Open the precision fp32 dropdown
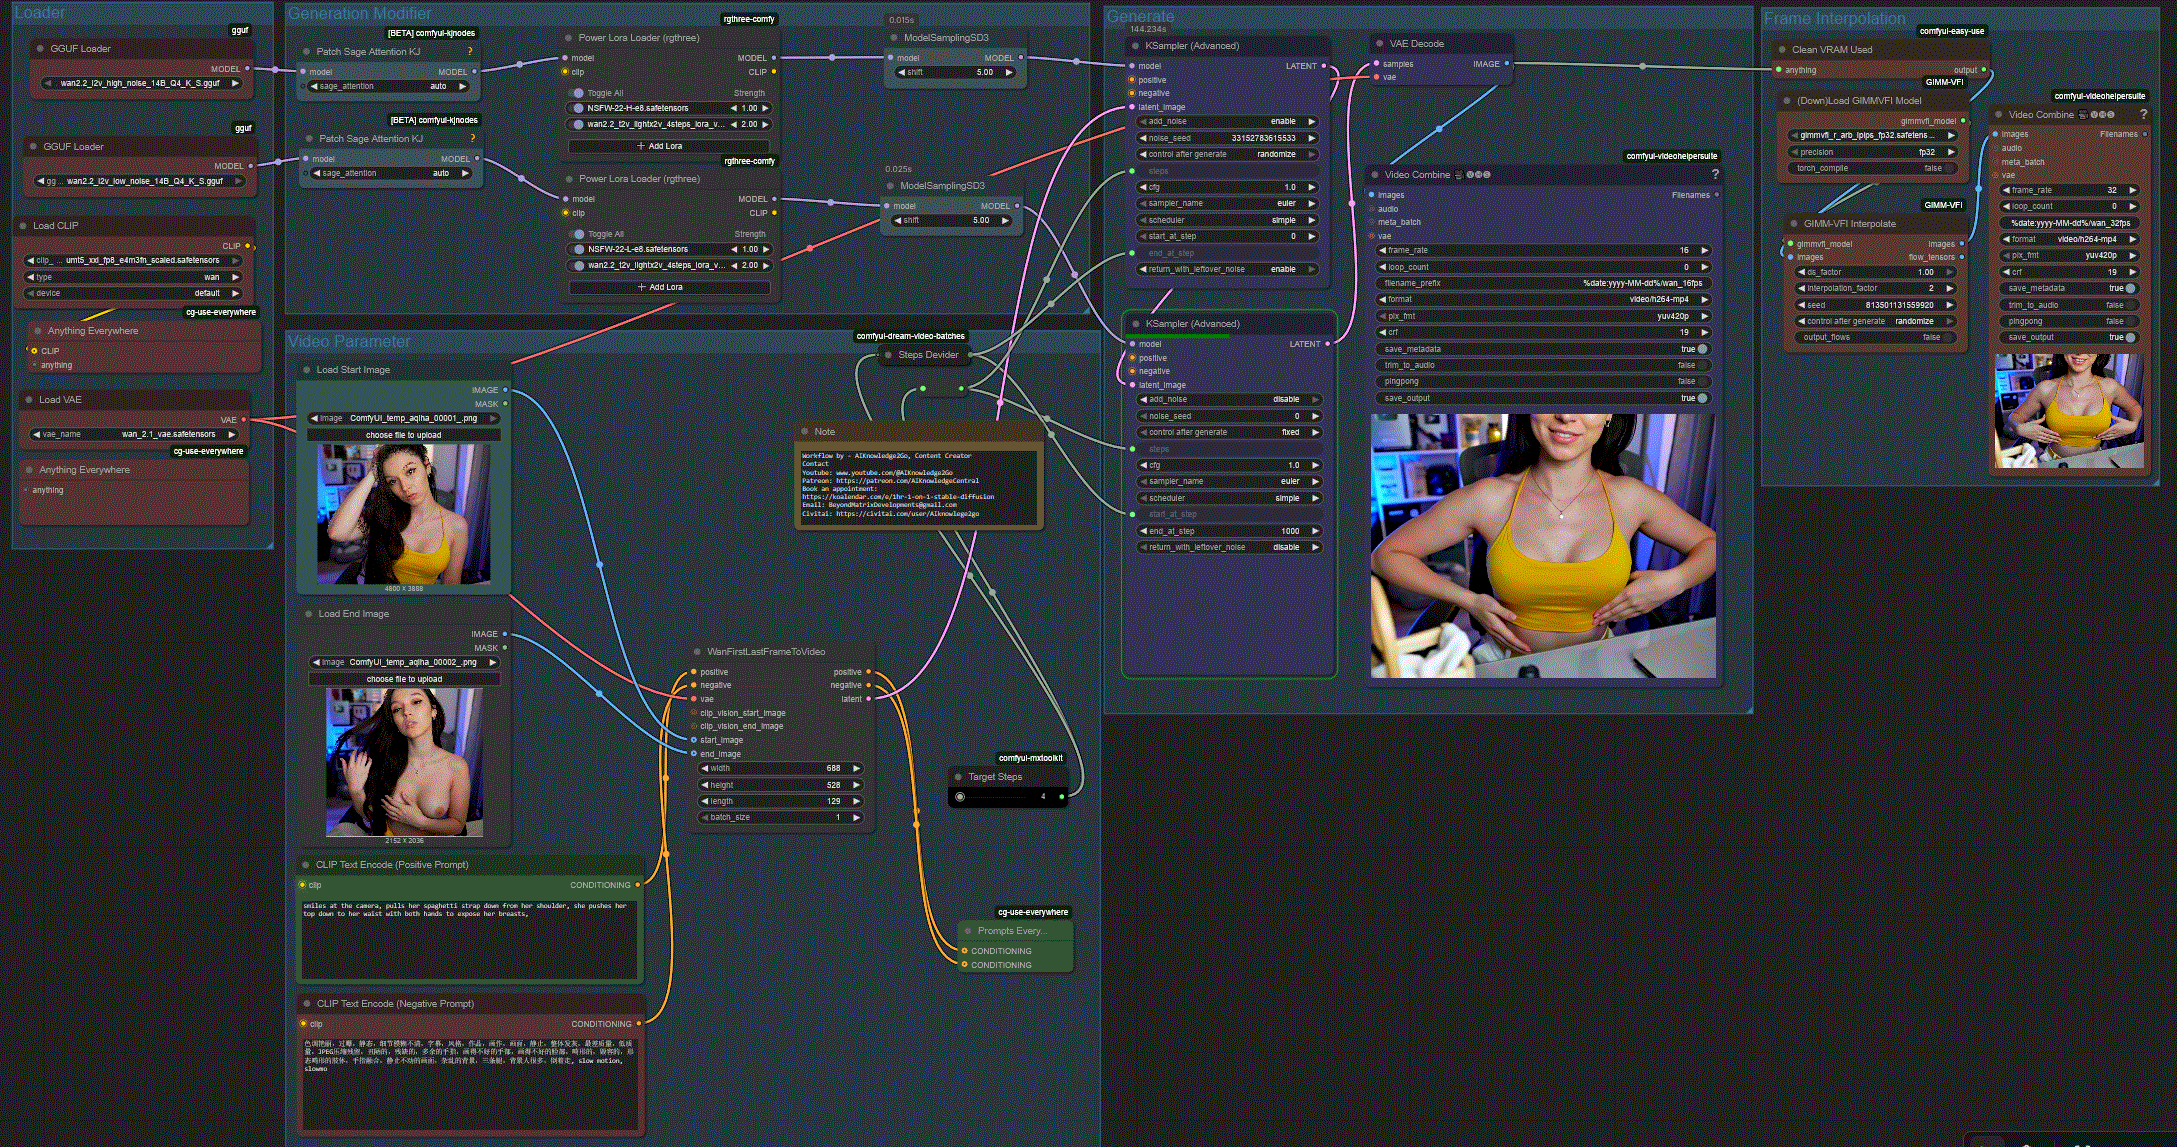The height and width of the screenshot is (1147, 2177). click(x=1870, y=152)
